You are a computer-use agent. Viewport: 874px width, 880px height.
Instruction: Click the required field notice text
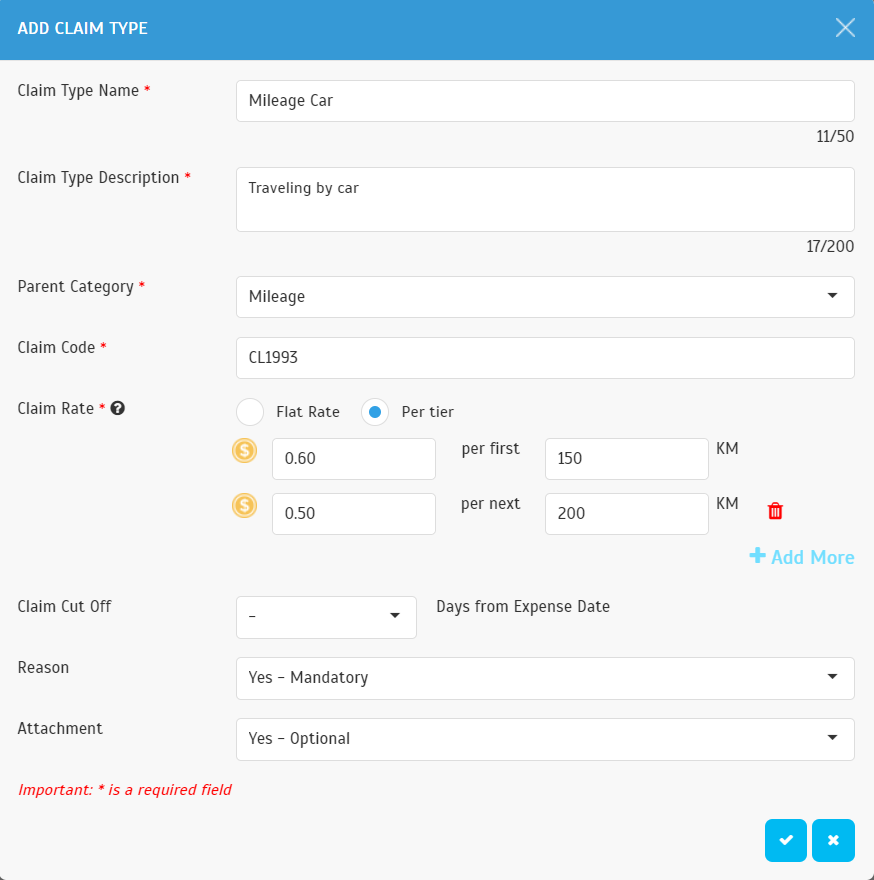125,790
